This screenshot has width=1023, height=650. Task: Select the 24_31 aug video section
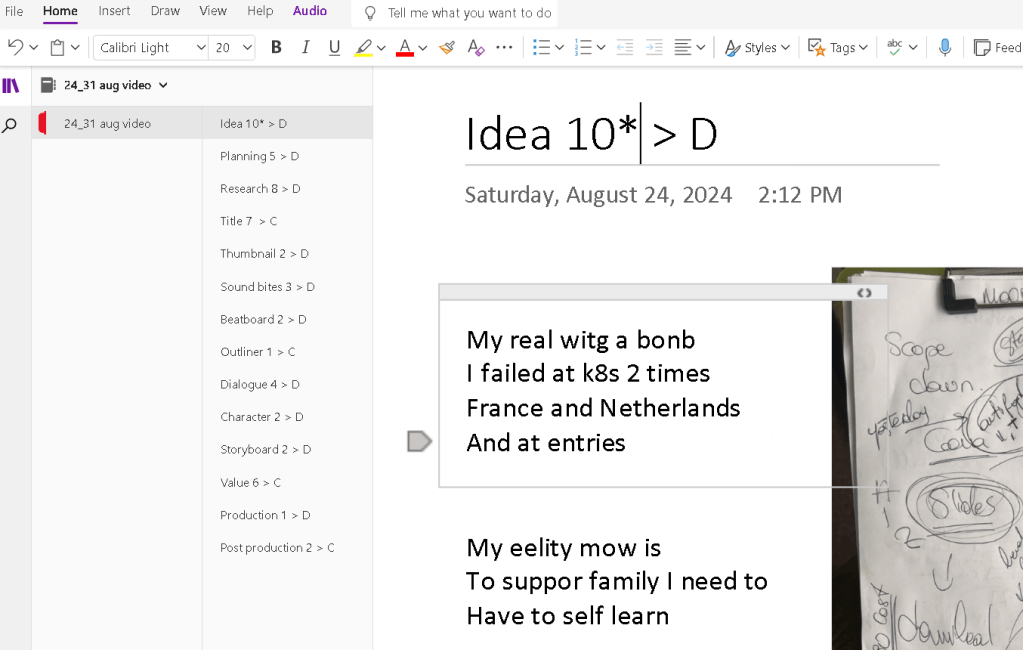coord(117,123)
